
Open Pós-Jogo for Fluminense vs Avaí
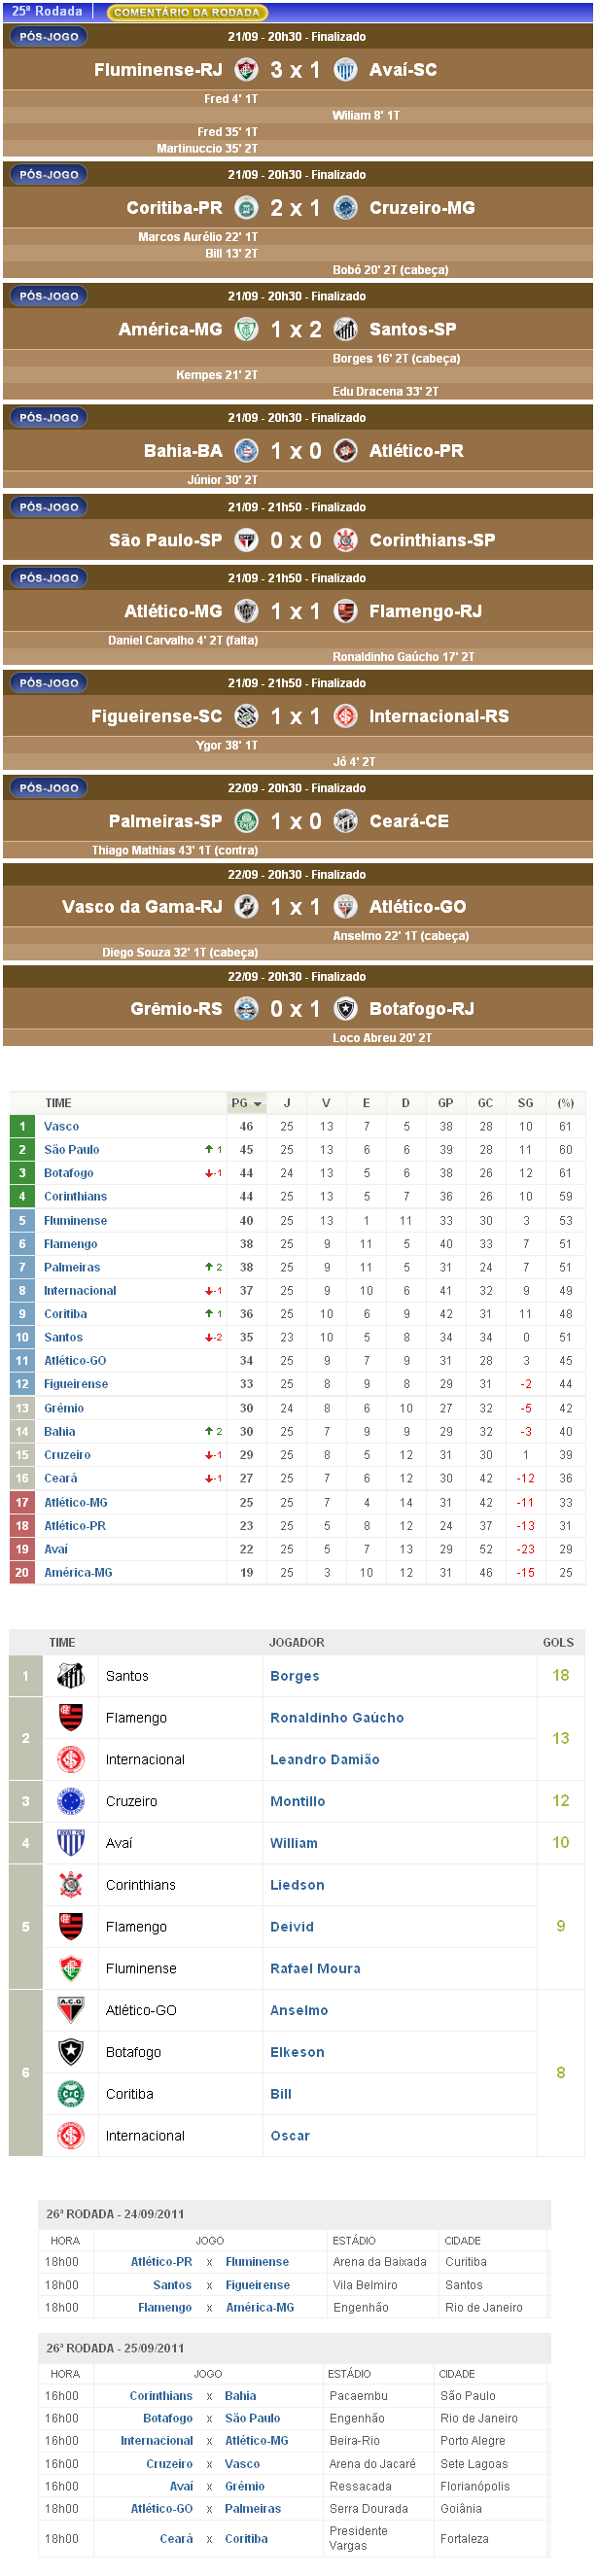tap(49, 37)
